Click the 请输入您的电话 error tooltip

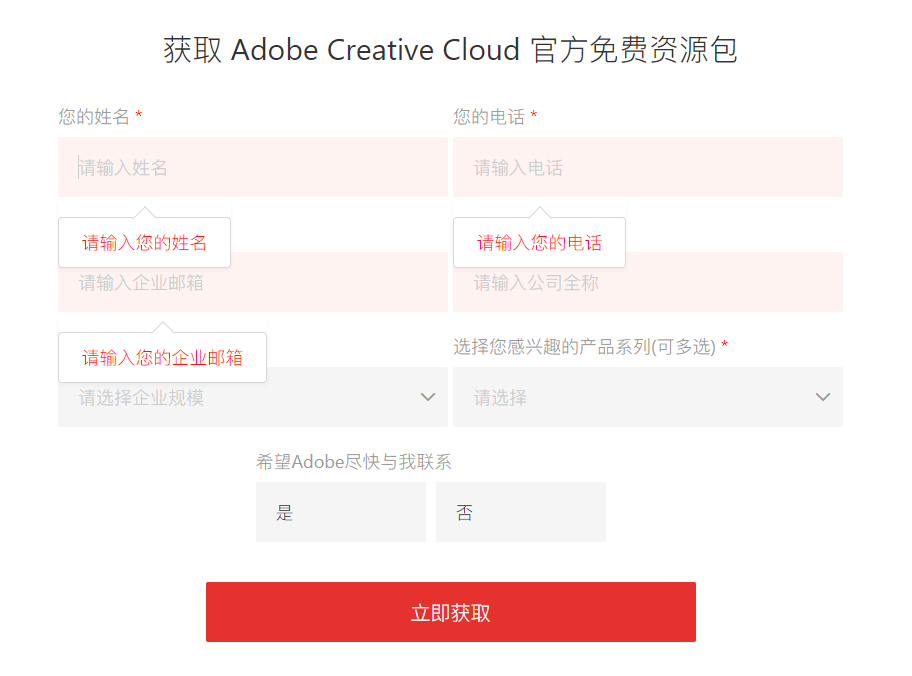[x=539, y=243]
